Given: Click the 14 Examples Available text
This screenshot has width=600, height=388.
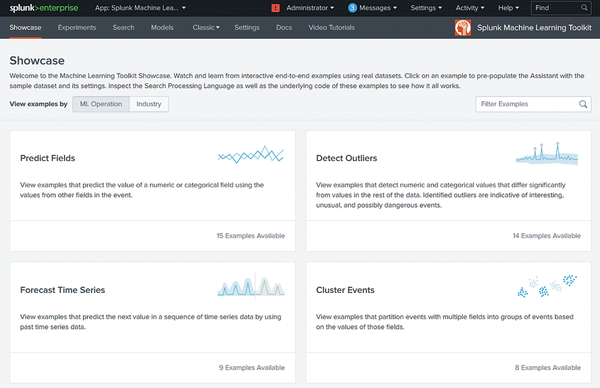Looking at the screenshot, I should 546,236.
